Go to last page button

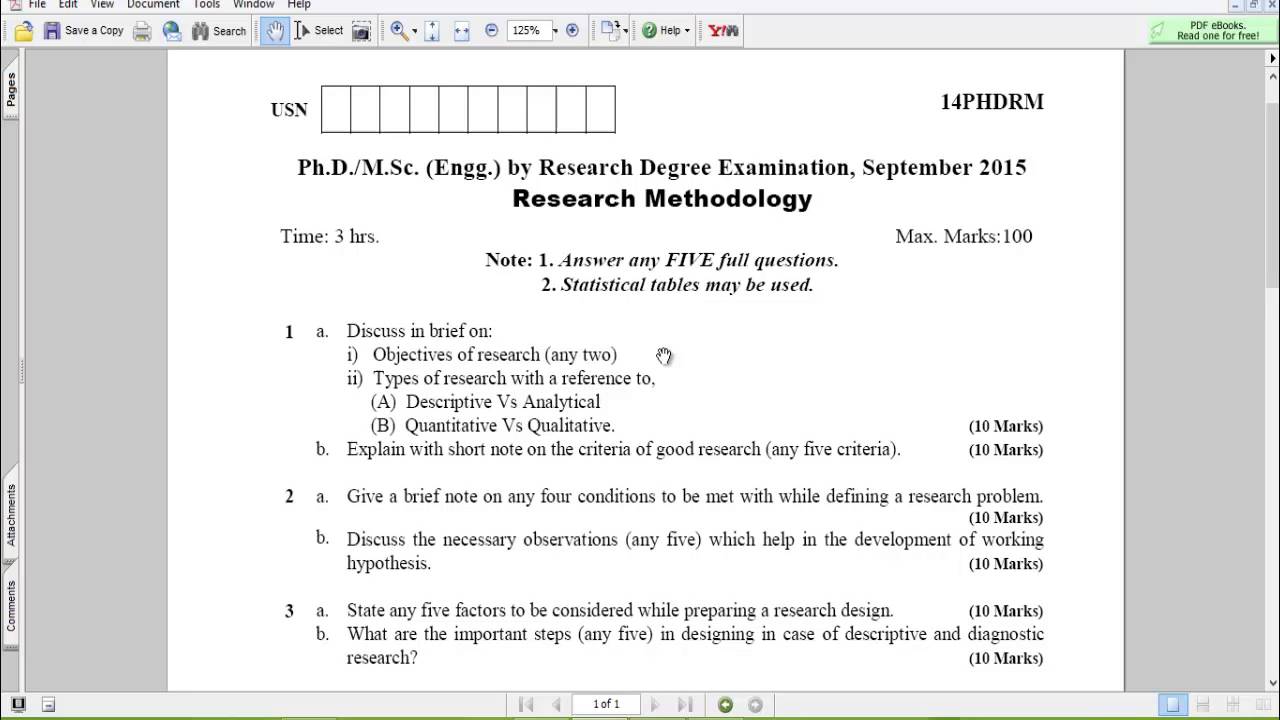685,704
